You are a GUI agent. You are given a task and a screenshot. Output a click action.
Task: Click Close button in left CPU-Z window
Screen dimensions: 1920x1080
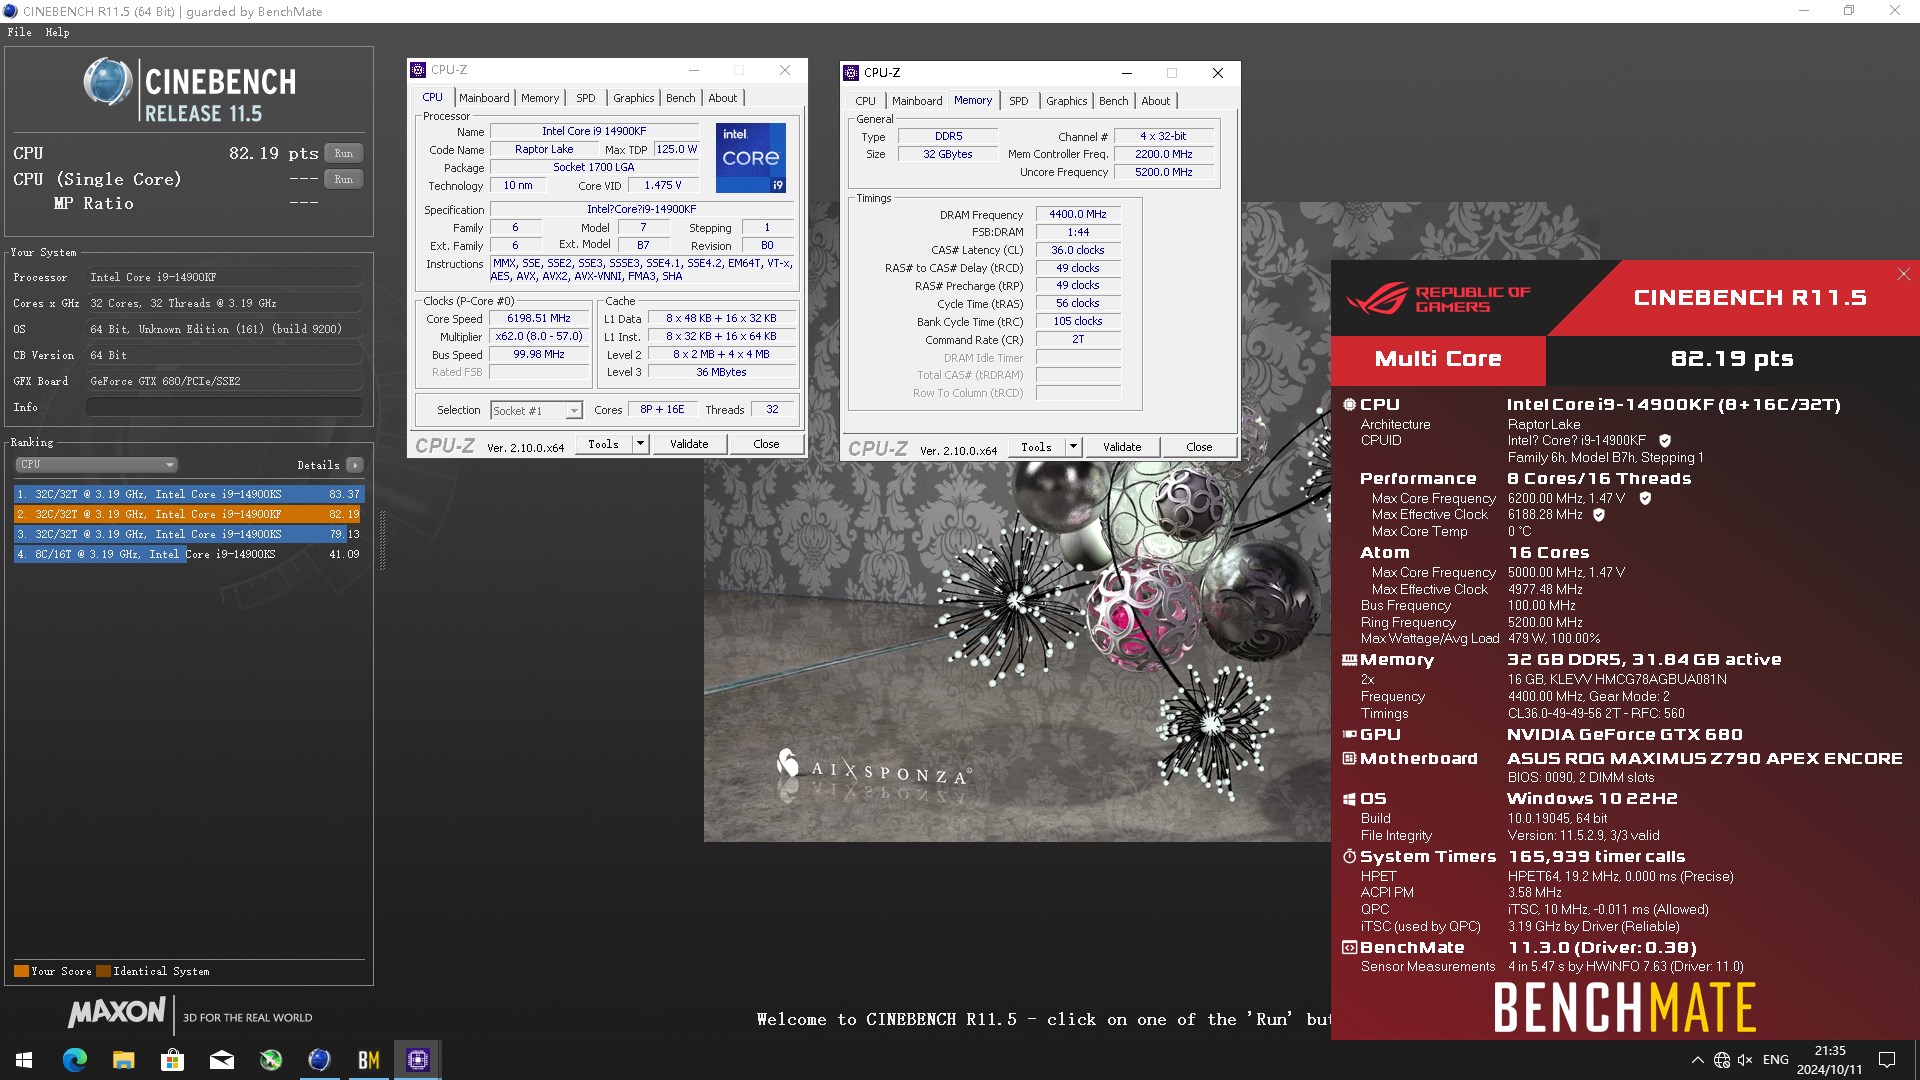coord(766,444)
